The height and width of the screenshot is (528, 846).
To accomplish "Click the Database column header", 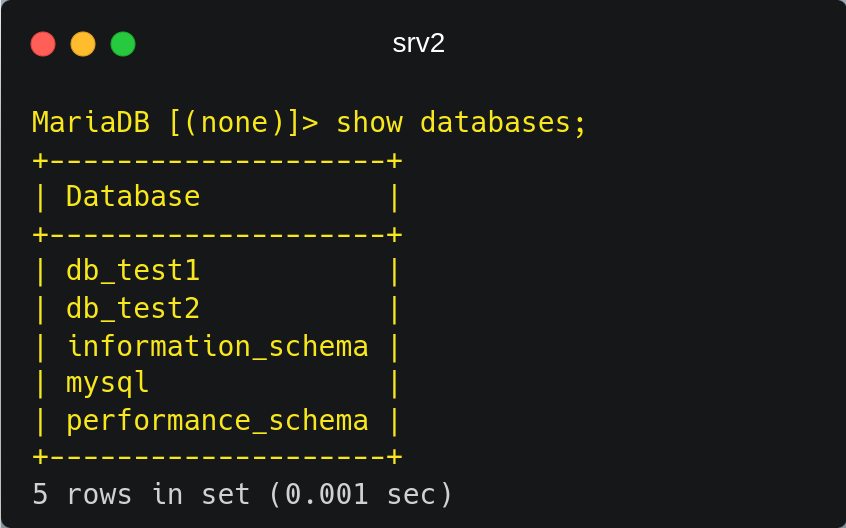I will (133, 196).
